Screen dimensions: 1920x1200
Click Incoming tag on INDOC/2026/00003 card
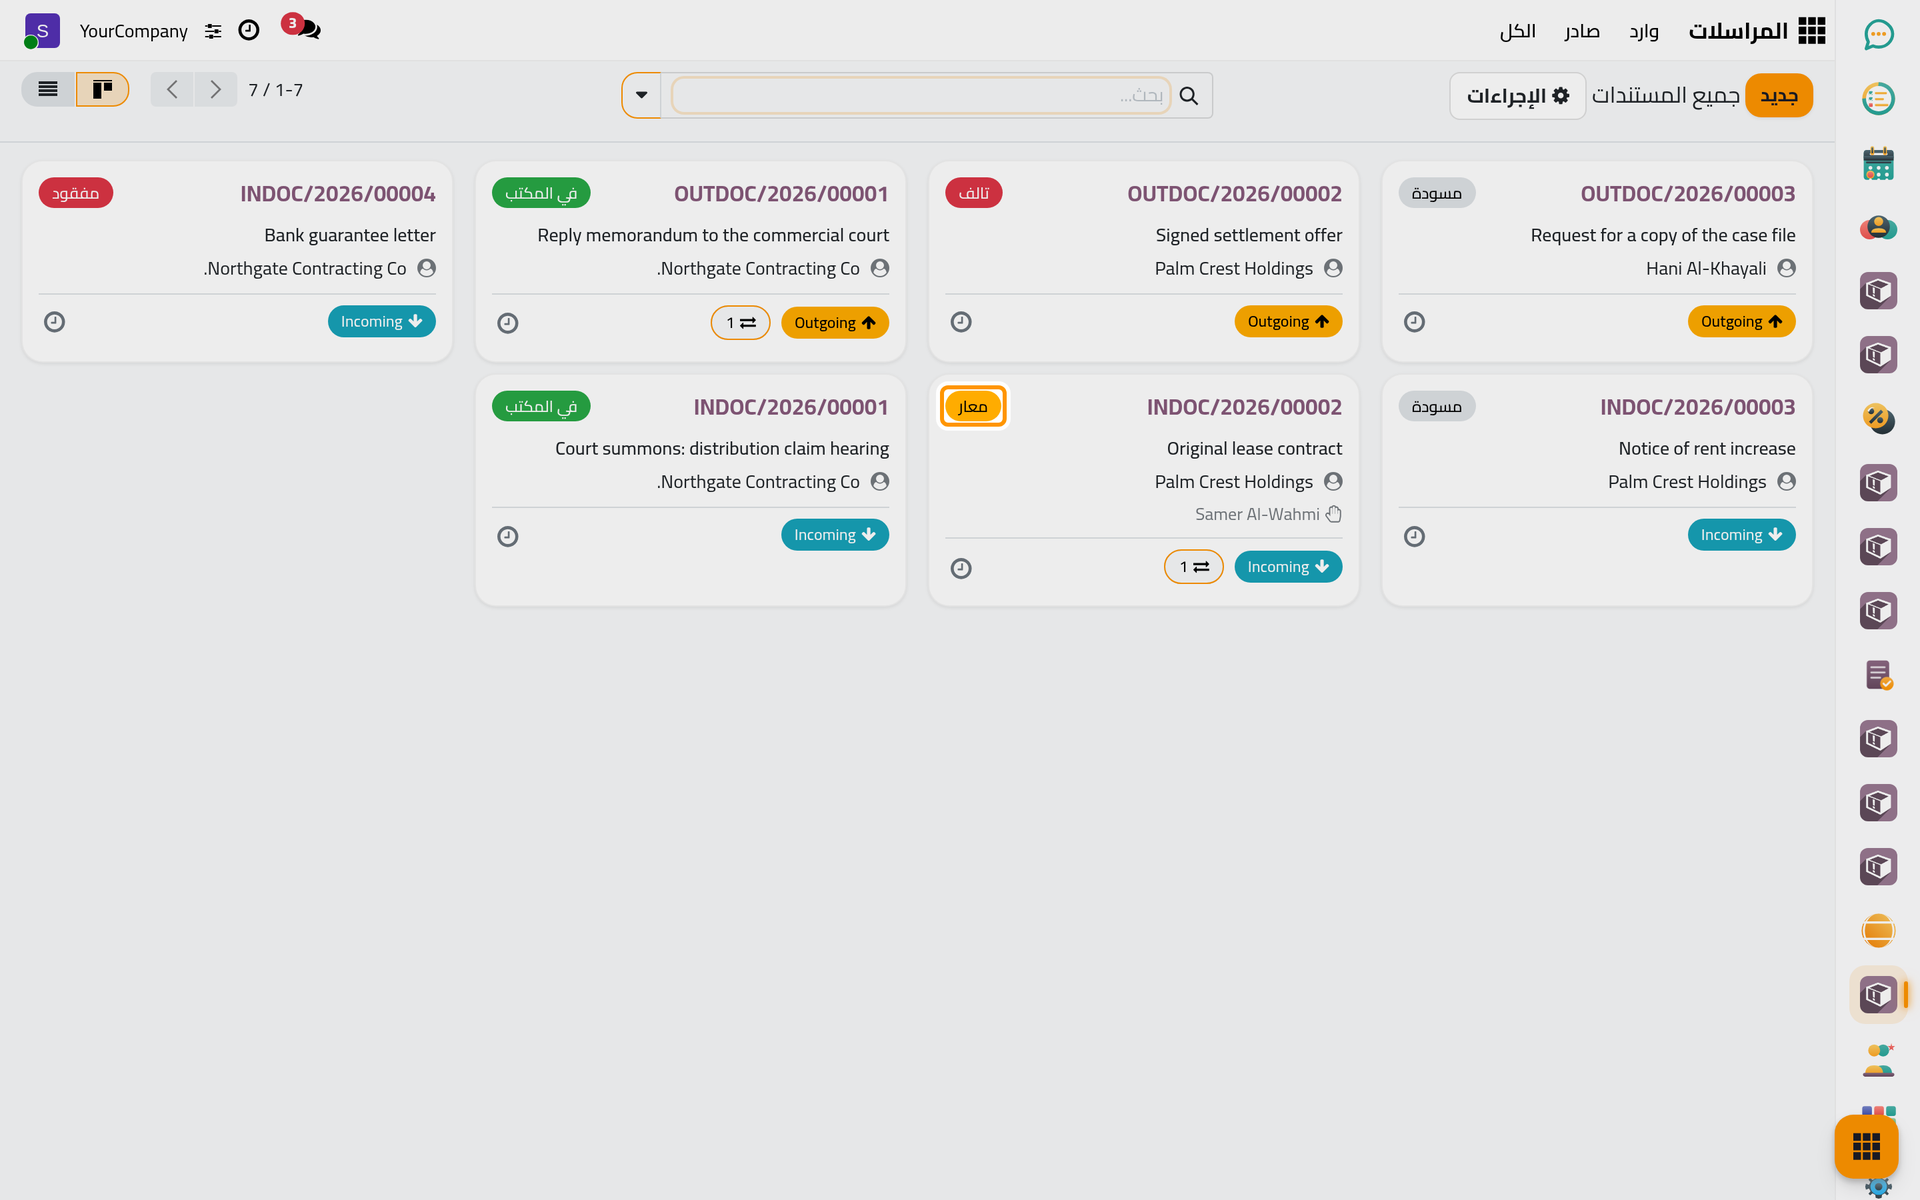coord(1741,535)
